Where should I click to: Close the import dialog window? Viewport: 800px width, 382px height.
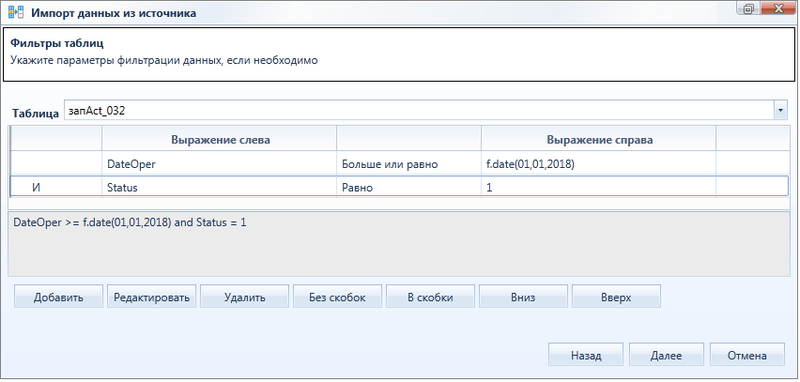(x=779, y=8)
